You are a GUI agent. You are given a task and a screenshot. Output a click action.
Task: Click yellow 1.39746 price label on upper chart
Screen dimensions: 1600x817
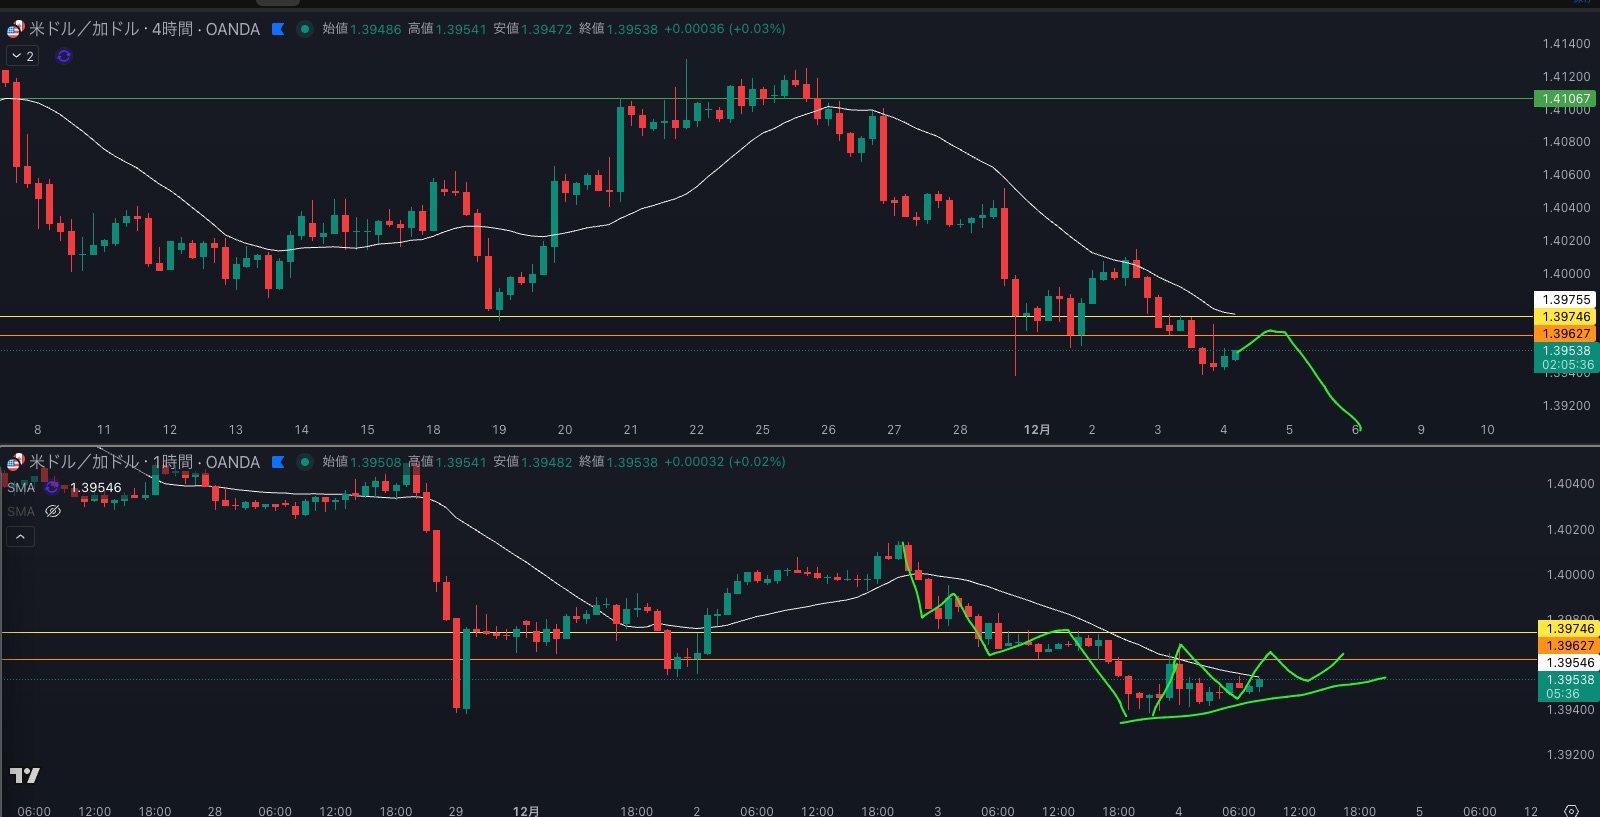point(1565,316)
